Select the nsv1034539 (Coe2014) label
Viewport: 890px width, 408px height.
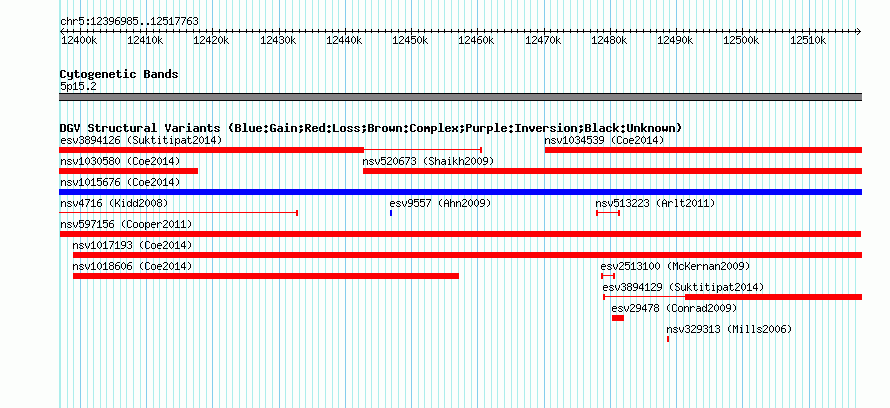click(604, 140)
